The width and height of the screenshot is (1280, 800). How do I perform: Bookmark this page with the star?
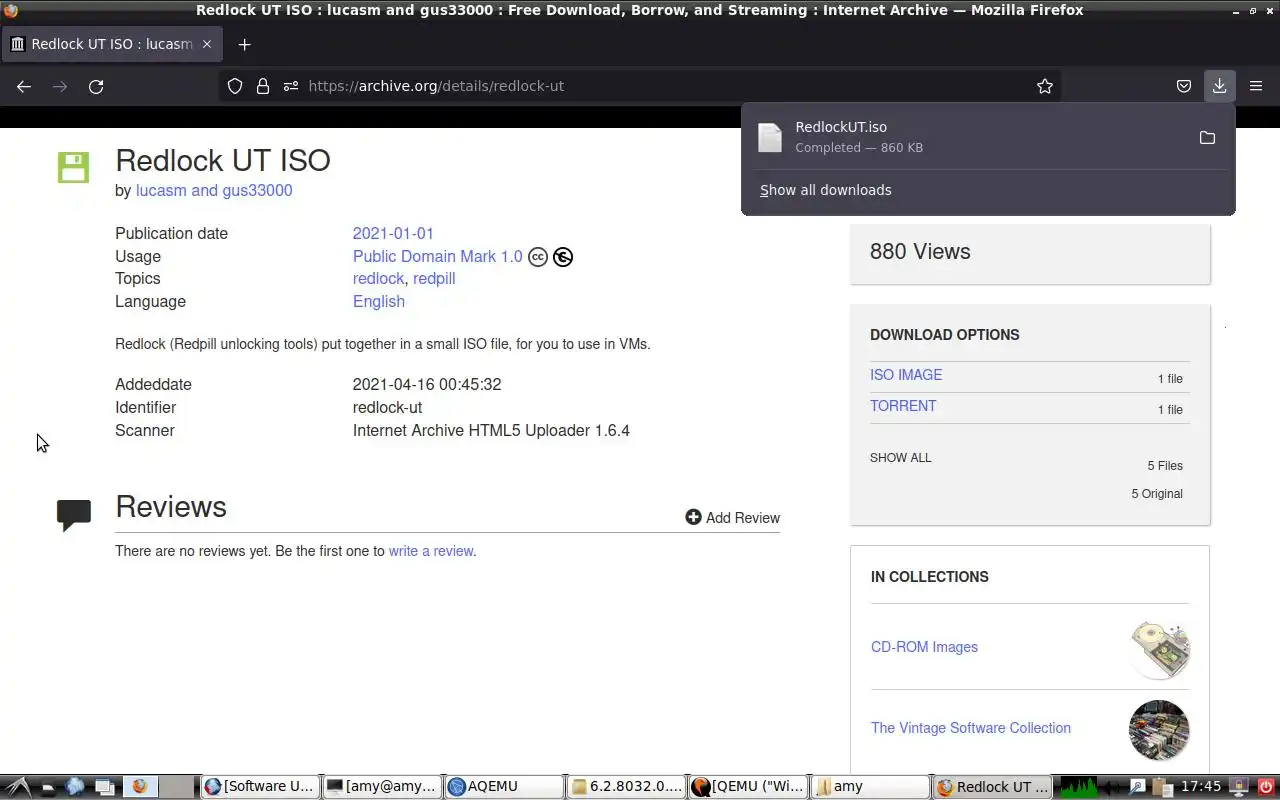click(x=1045, y=86)
